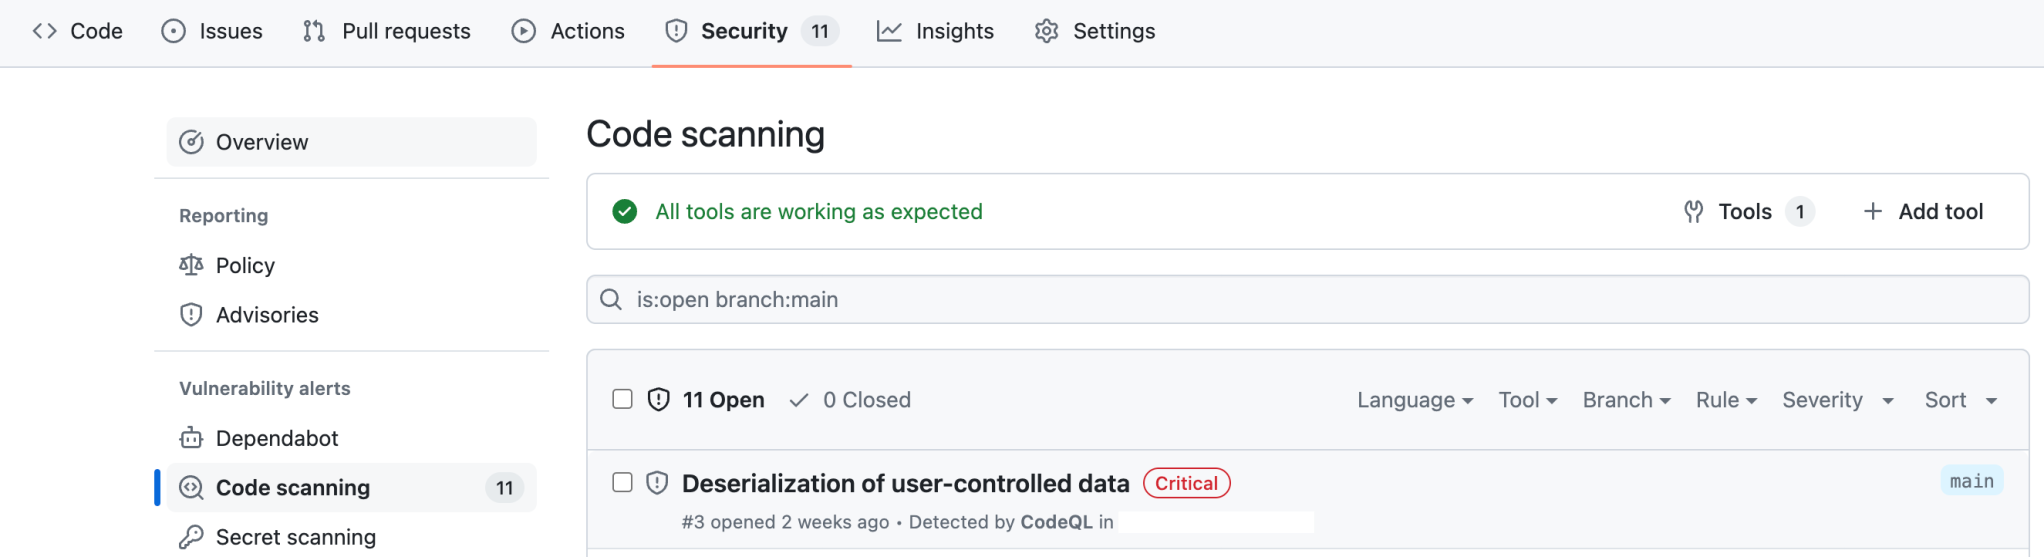
Task: Open the Sort dropdown menu
Action: point(1960,400)
